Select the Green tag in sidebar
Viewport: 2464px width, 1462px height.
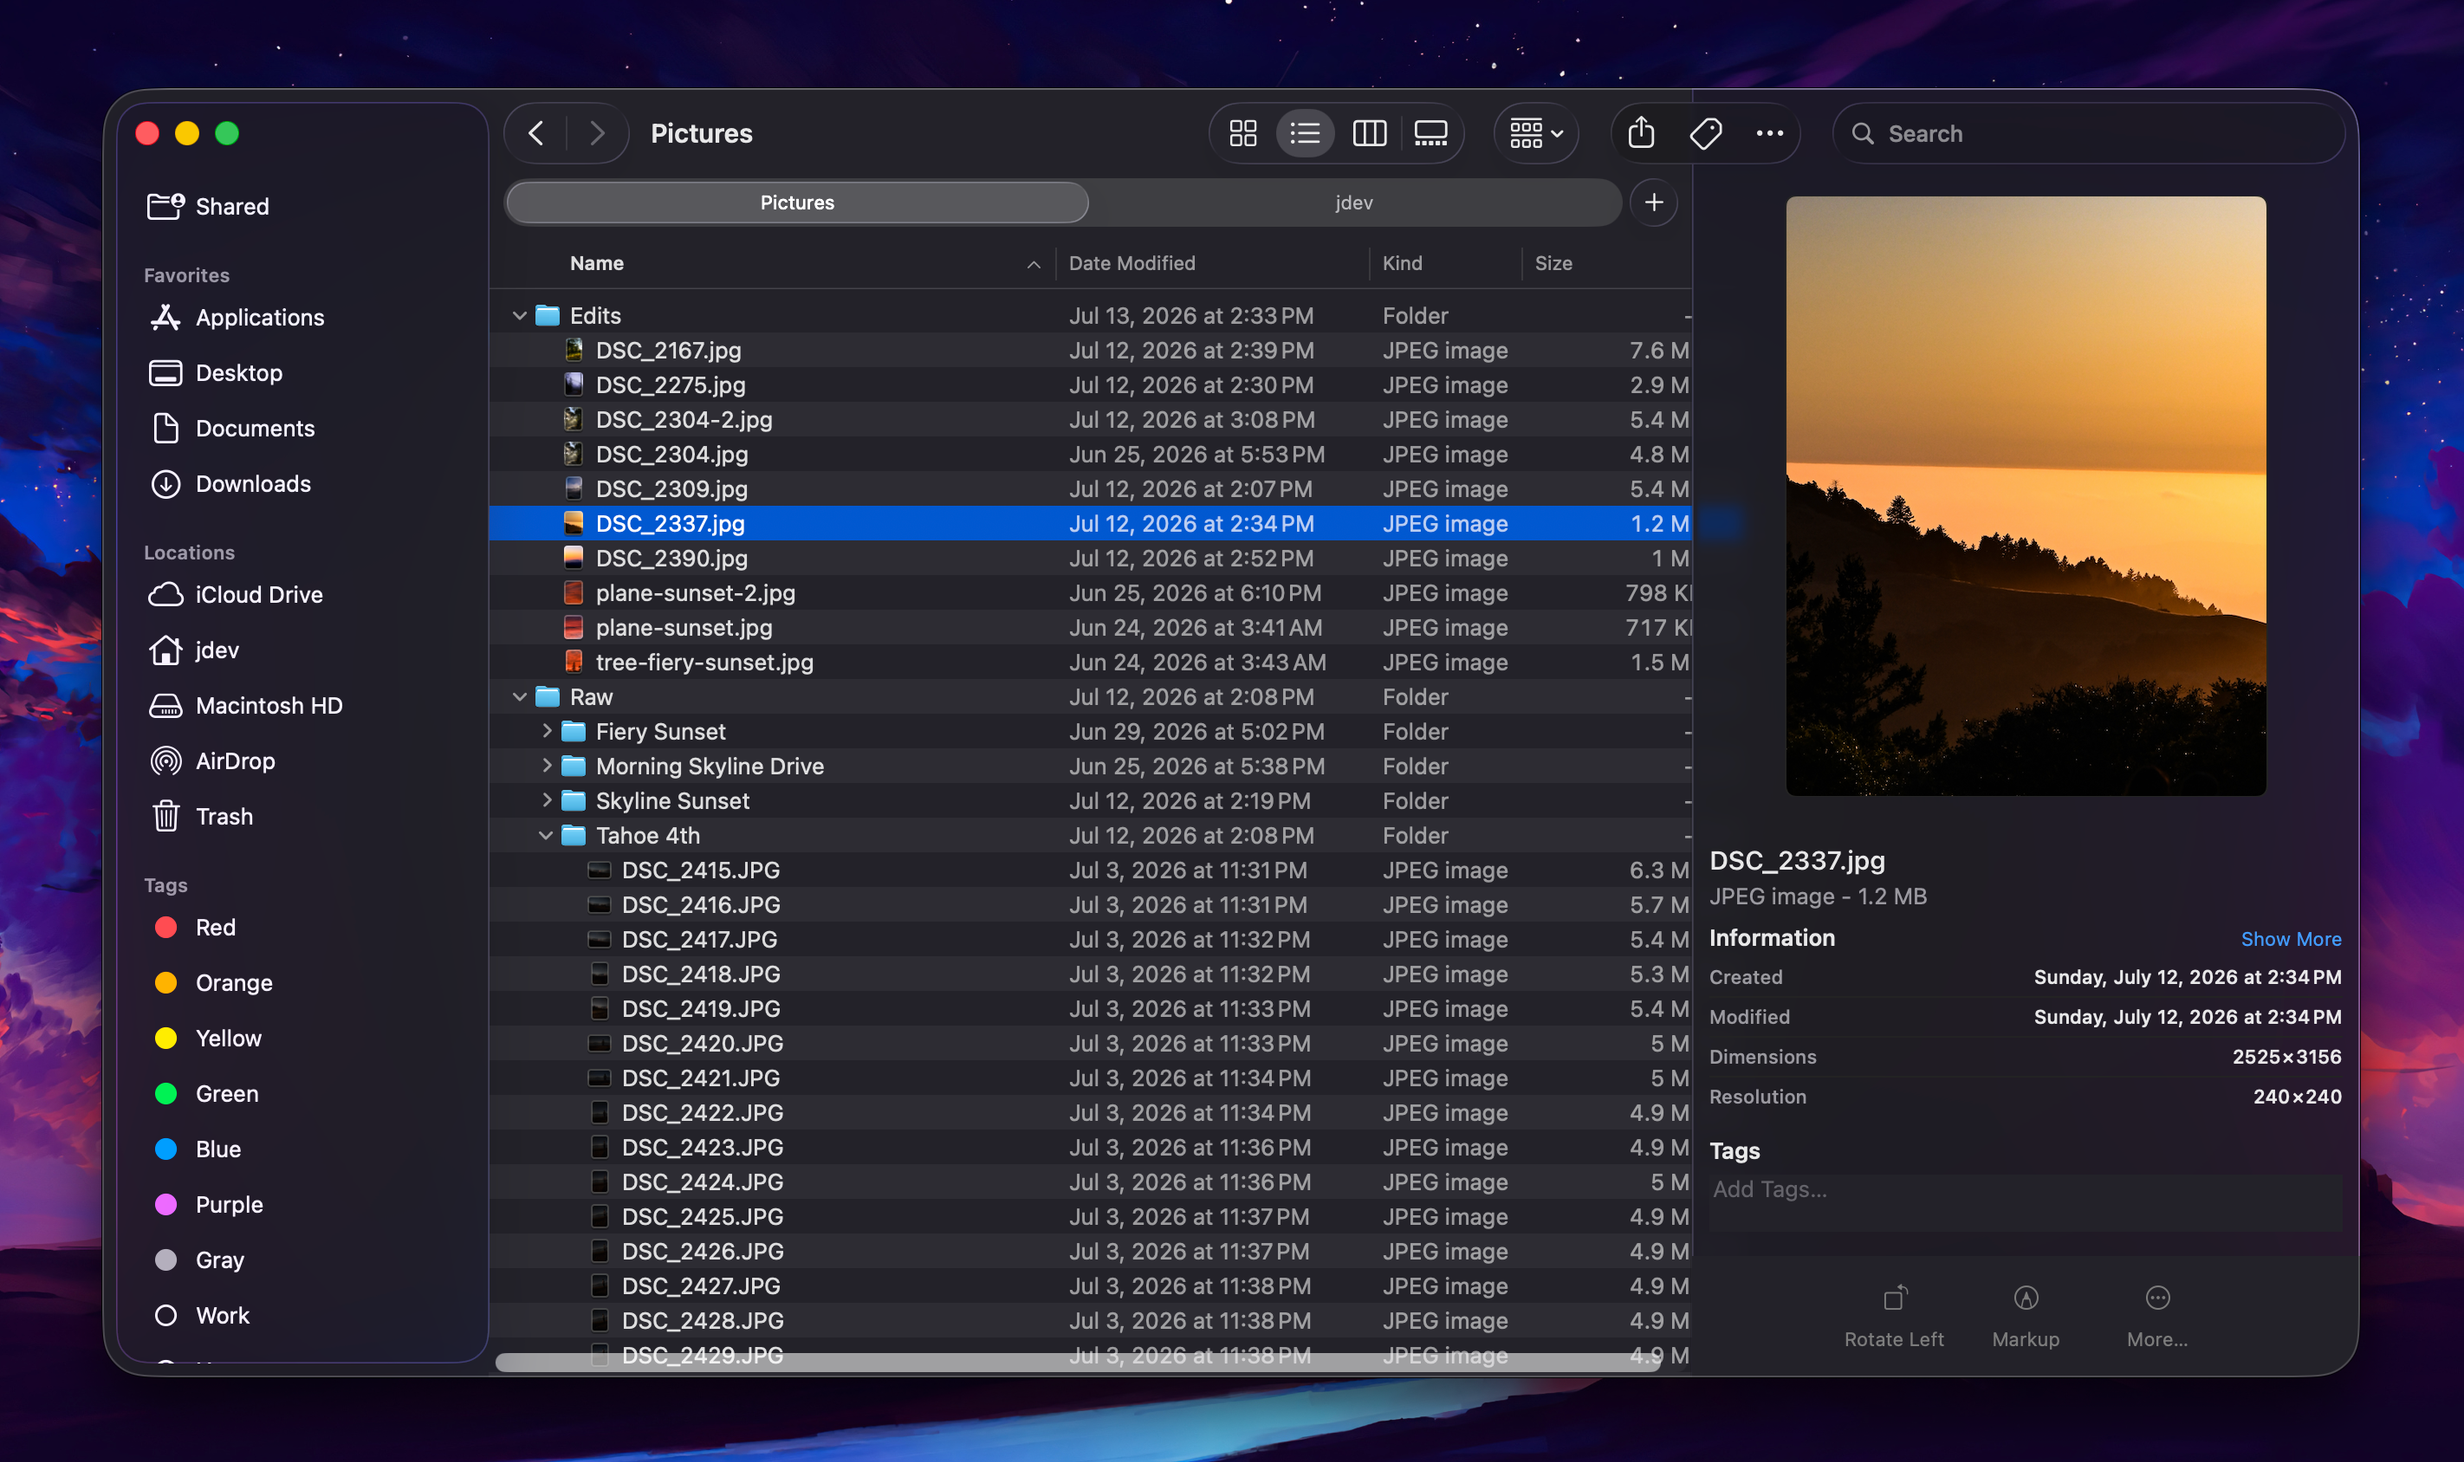coord(227,1094)
